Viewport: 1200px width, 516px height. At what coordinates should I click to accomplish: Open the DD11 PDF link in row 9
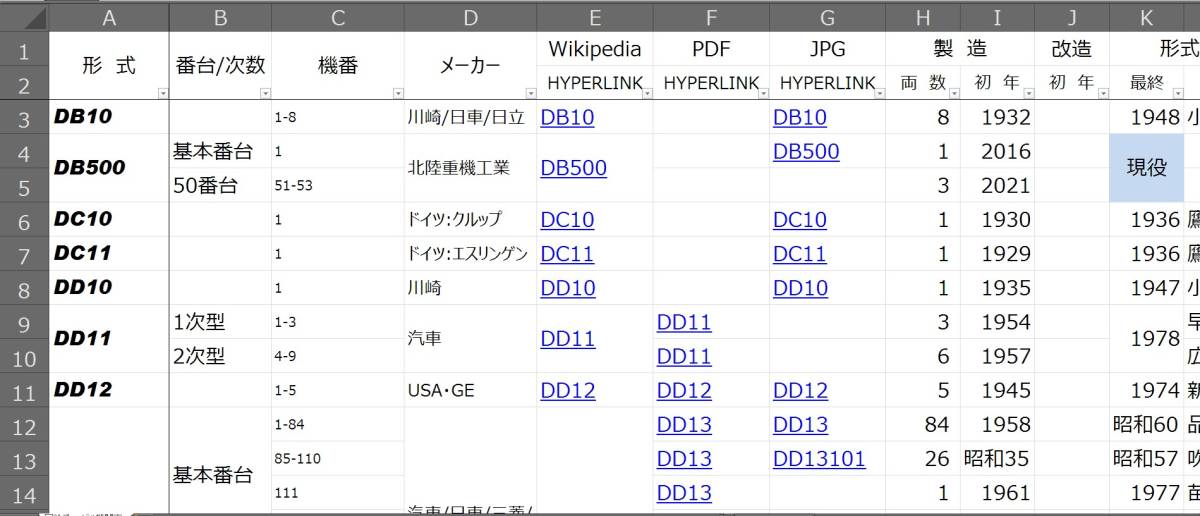[684, 322]
